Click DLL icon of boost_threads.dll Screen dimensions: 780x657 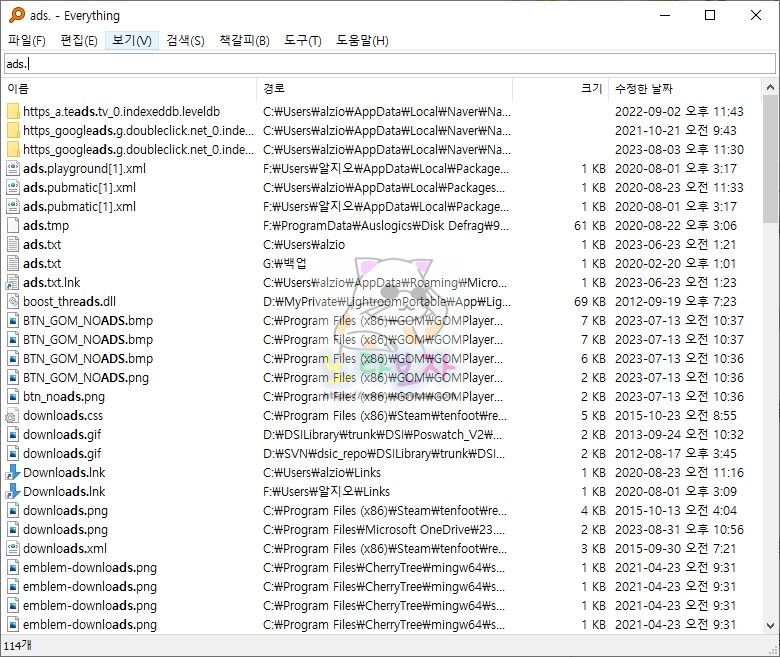click(x=13, y=301)
